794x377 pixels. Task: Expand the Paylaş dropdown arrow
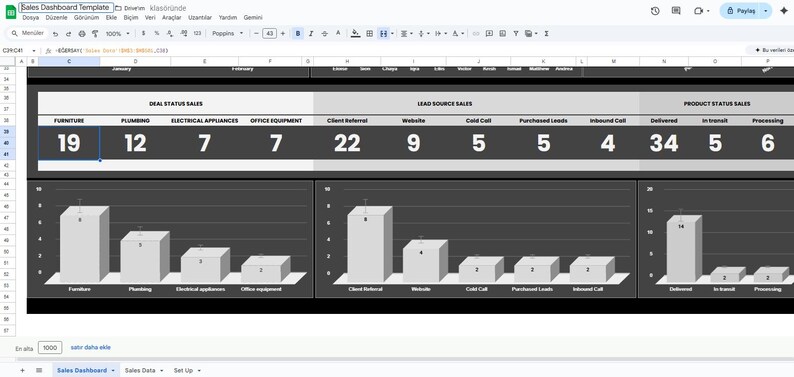766,11
